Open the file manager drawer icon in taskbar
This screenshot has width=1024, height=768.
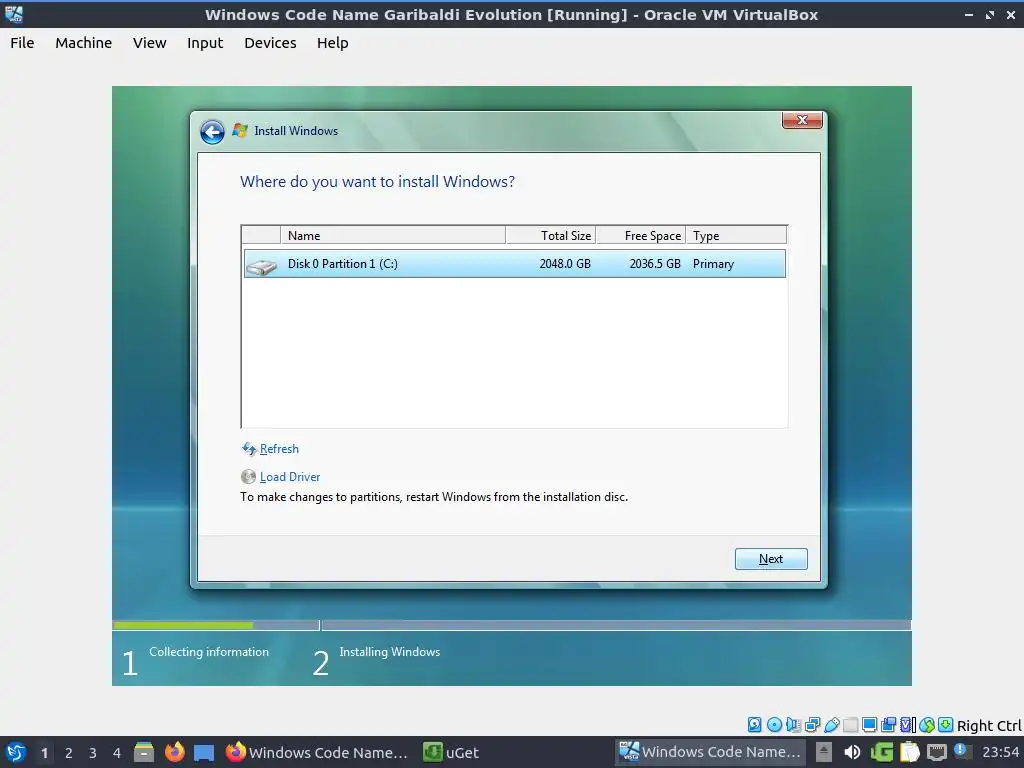[x=144, y=752]
